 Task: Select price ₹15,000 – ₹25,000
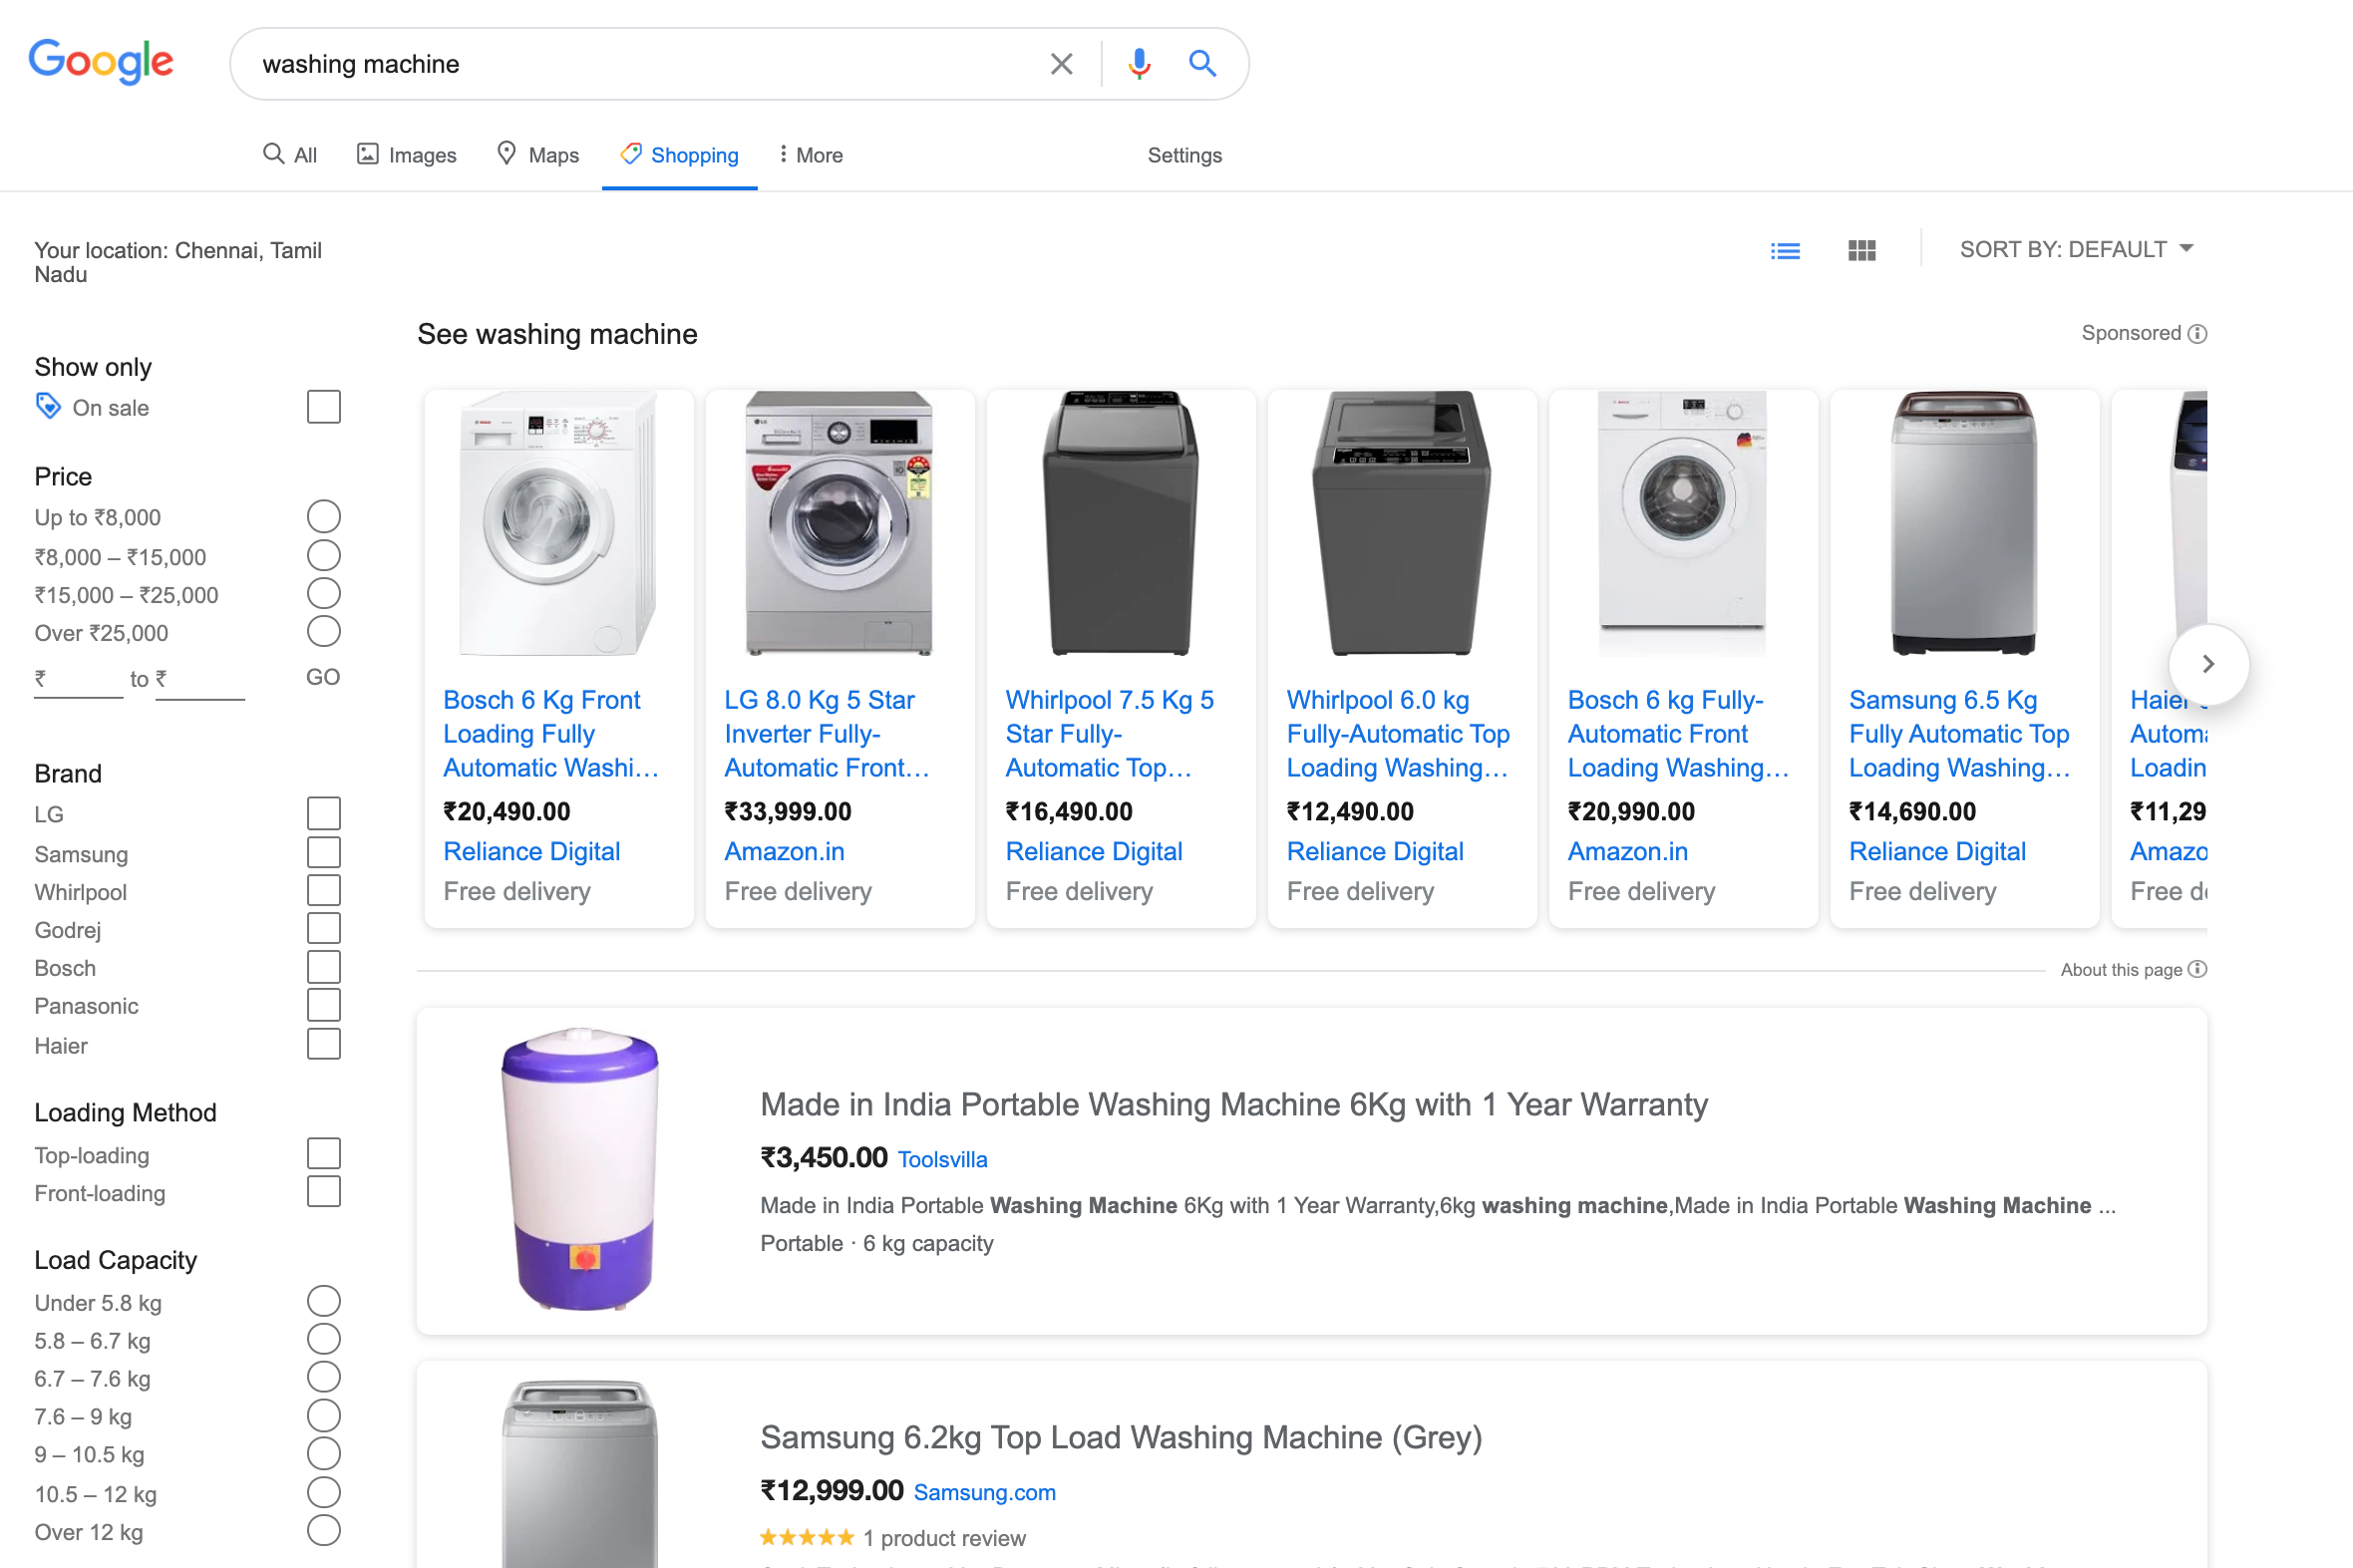pyautogui.click(x=324, y=594)
